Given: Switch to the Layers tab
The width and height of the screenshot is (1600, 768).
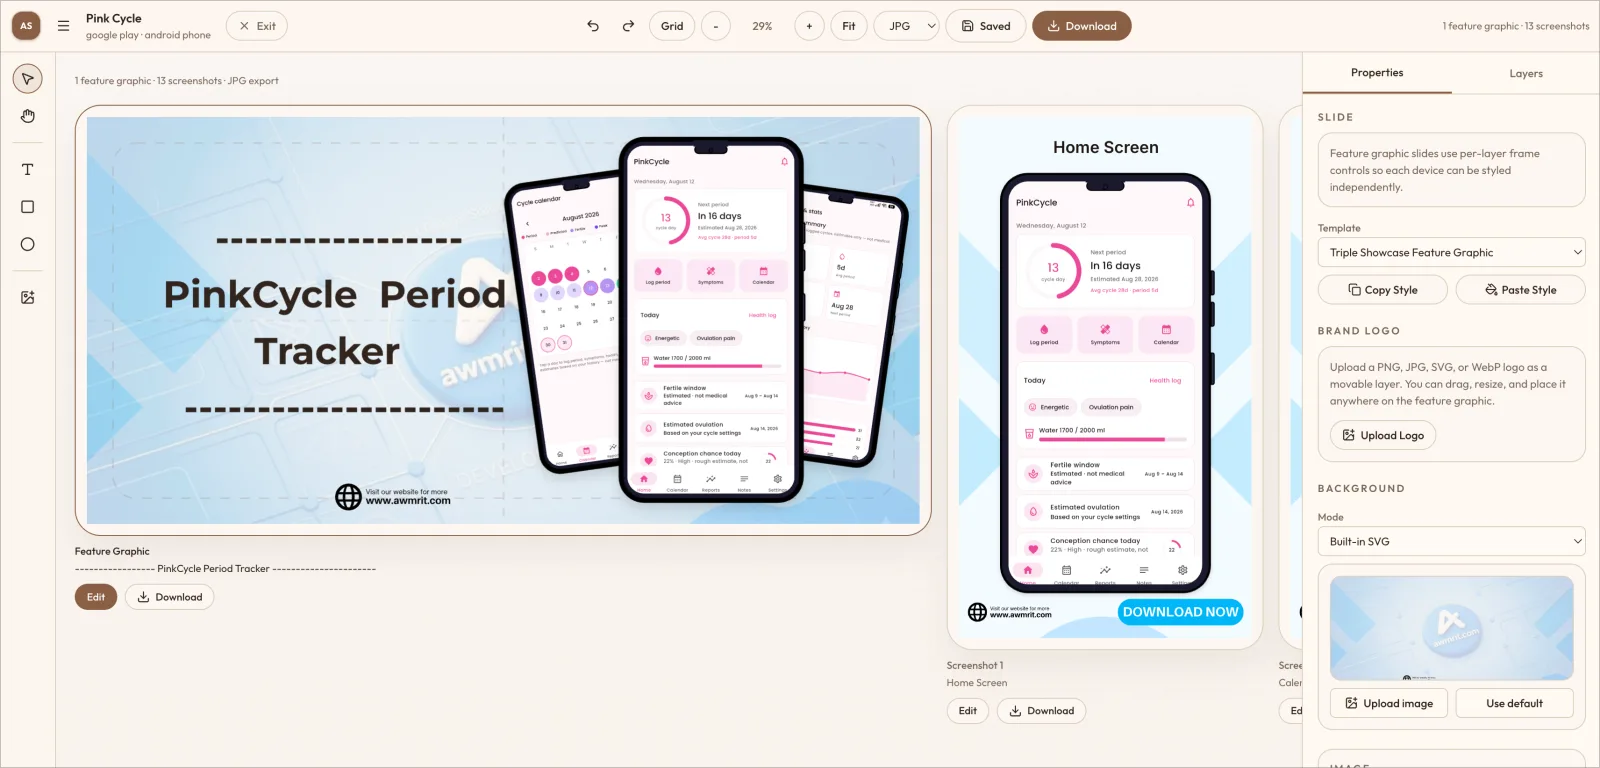Looking at the screenshot, I should (1526, 73).
